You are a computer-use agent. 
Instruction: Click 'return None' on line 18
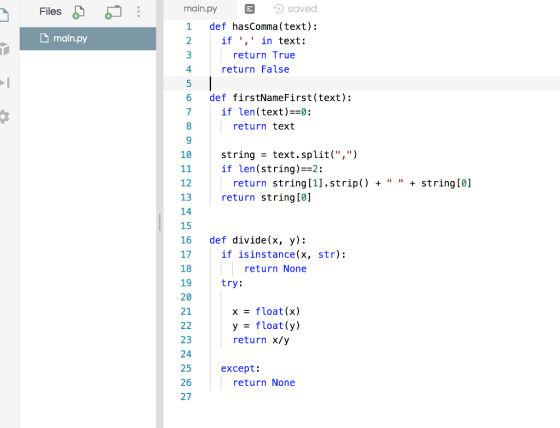[275, 269]
